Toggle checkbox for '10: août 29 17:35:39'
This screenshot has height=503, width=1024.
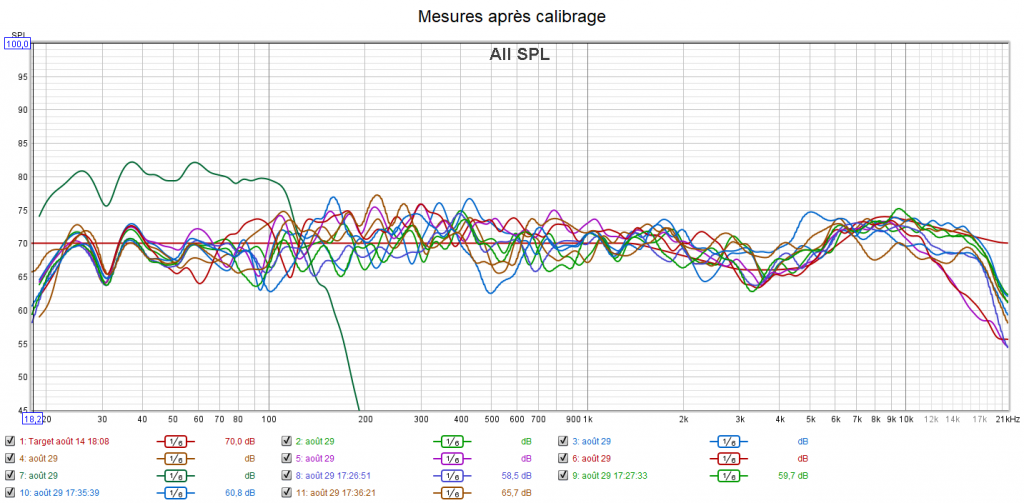tap(10, 492)
